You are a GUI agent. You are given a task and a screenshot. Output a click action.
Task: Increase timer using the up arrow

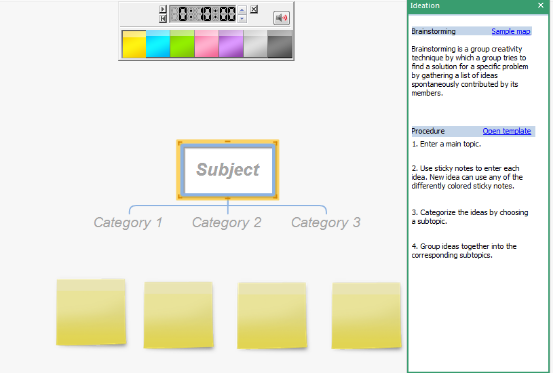(x=242, y=10)
